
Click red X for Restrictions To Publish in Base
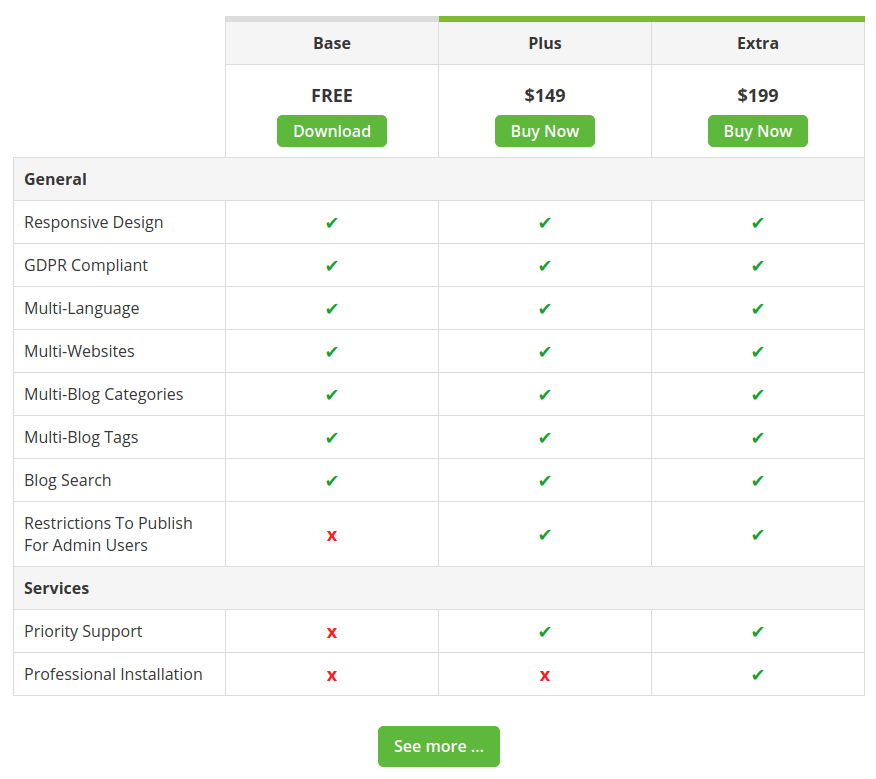coord(332,536)
